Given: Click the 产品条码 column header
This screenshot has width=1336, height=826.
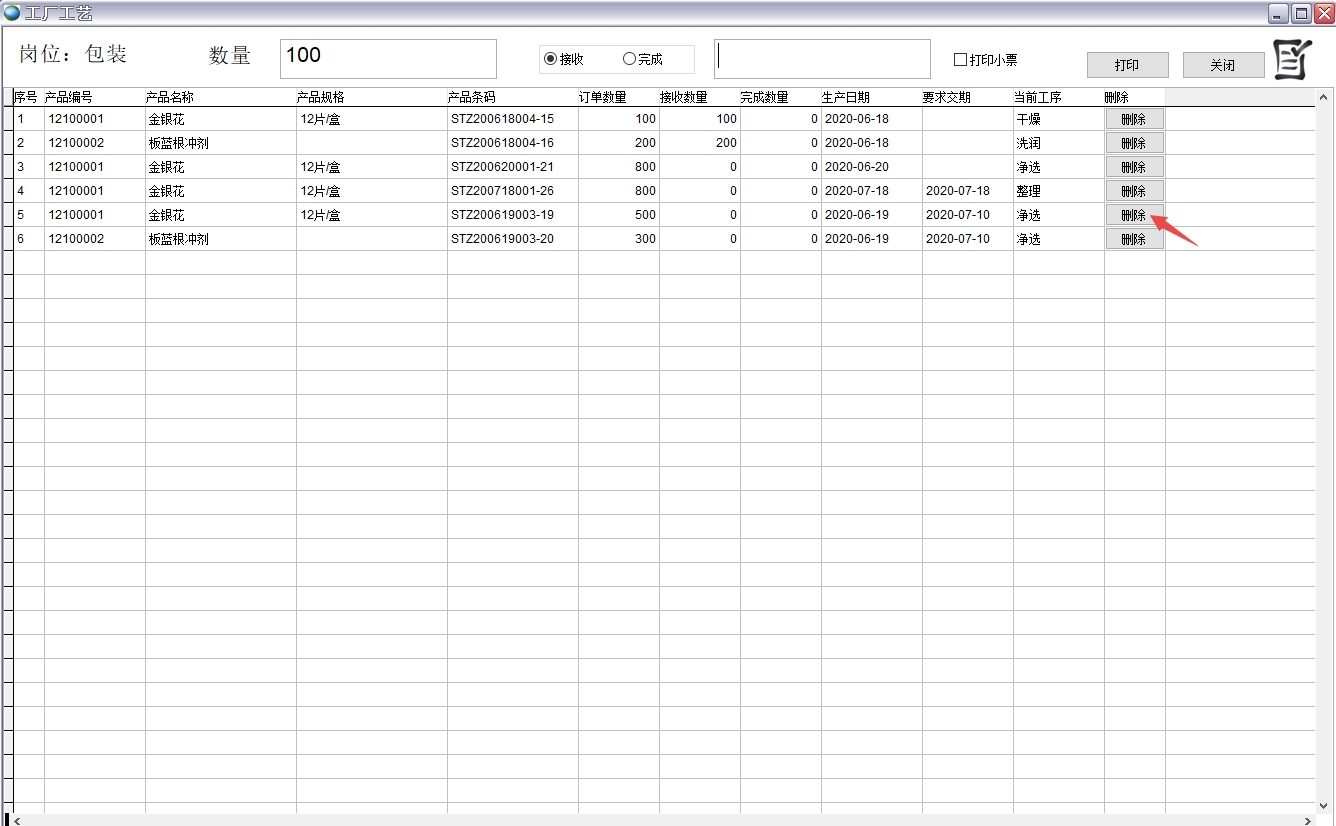Looking at the screenshot, I should coord(472,98).
